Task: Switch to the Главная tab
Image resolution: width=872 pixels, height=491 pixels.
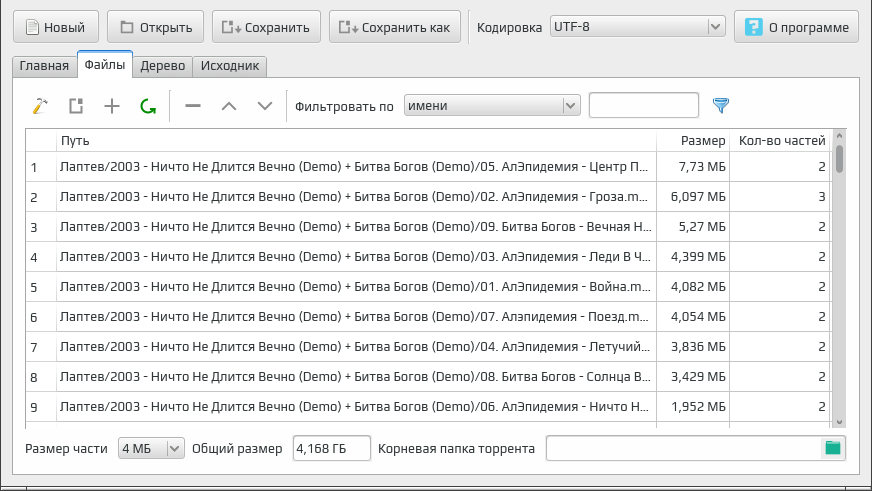Action: [x=44, y=66]
